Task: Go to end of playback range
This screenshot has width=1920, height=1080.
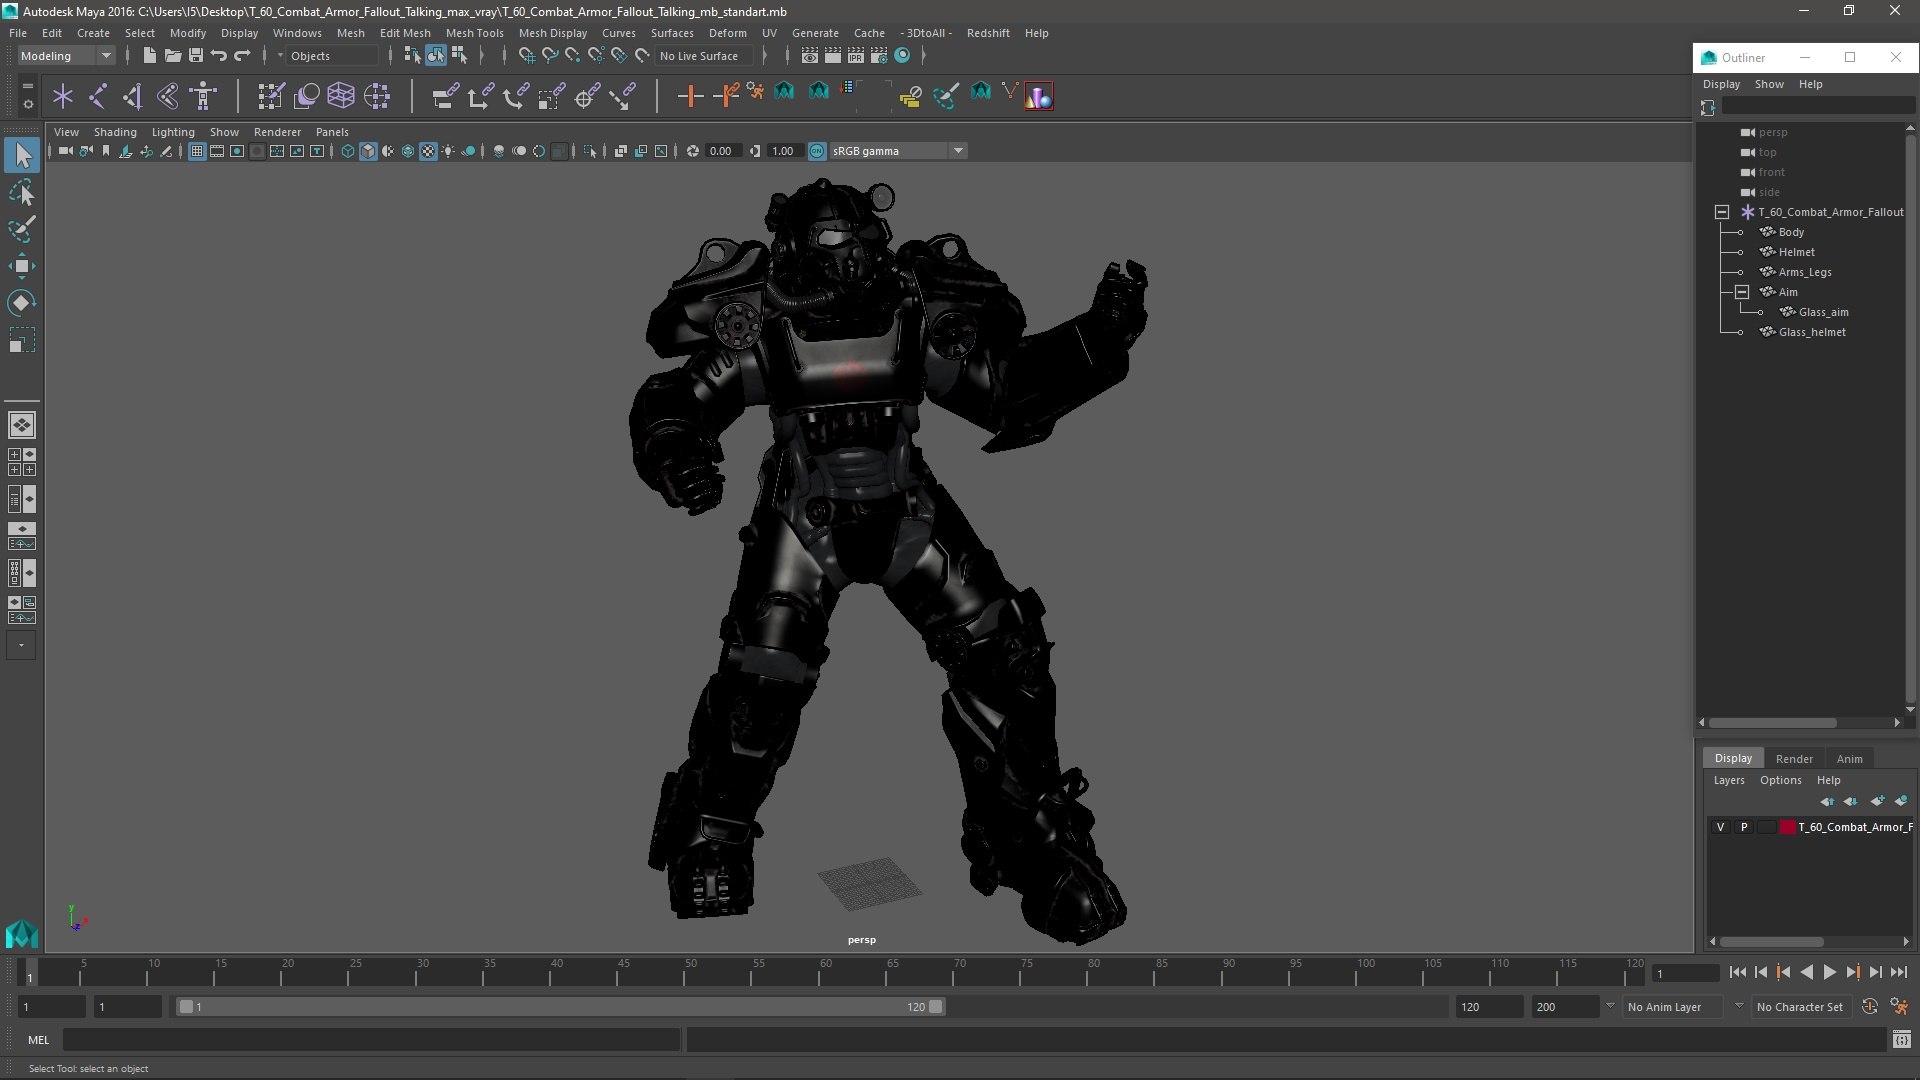Action: 1899,972
